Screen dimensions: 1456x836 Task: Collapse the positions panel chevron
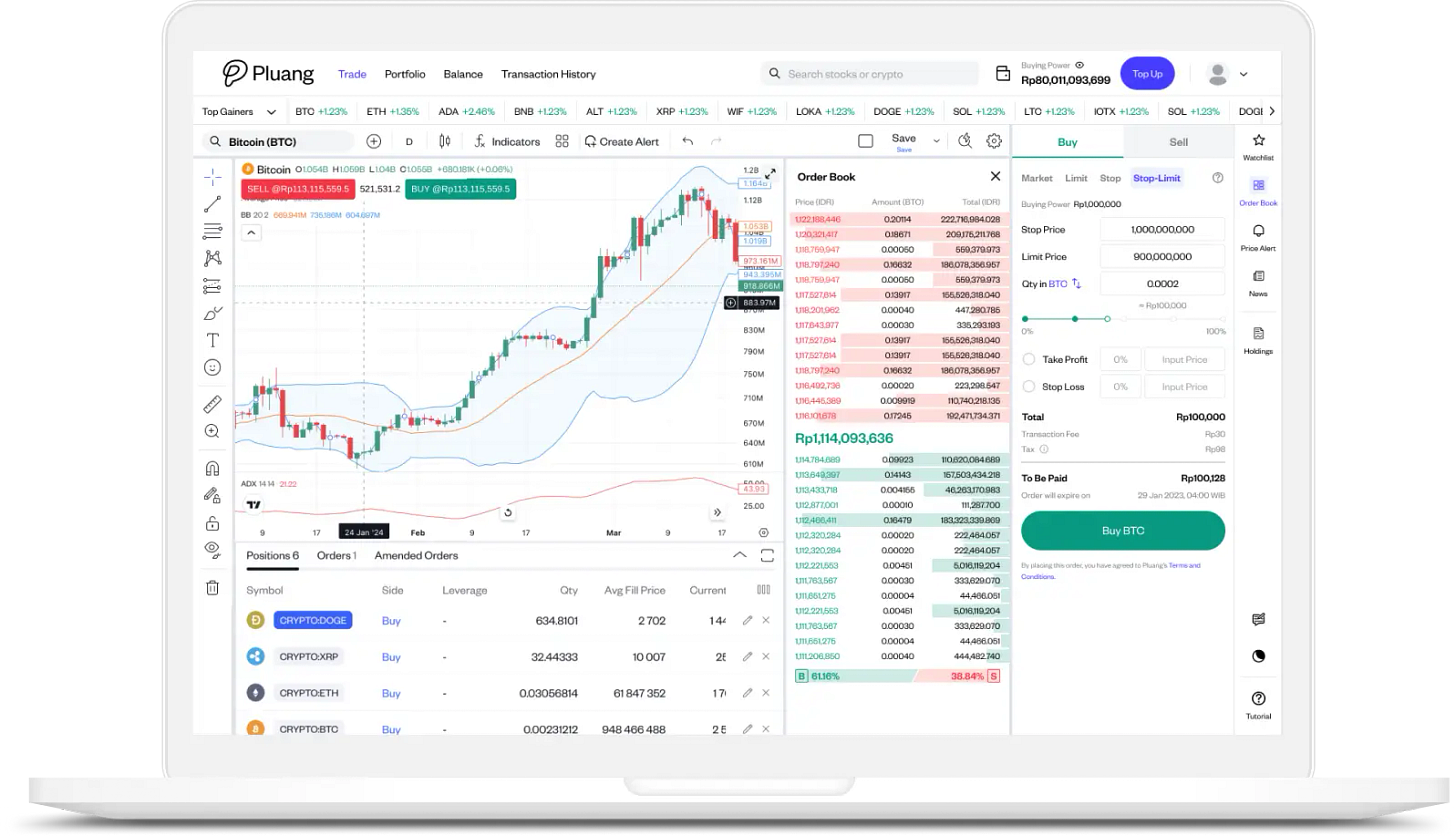(740, 555)
